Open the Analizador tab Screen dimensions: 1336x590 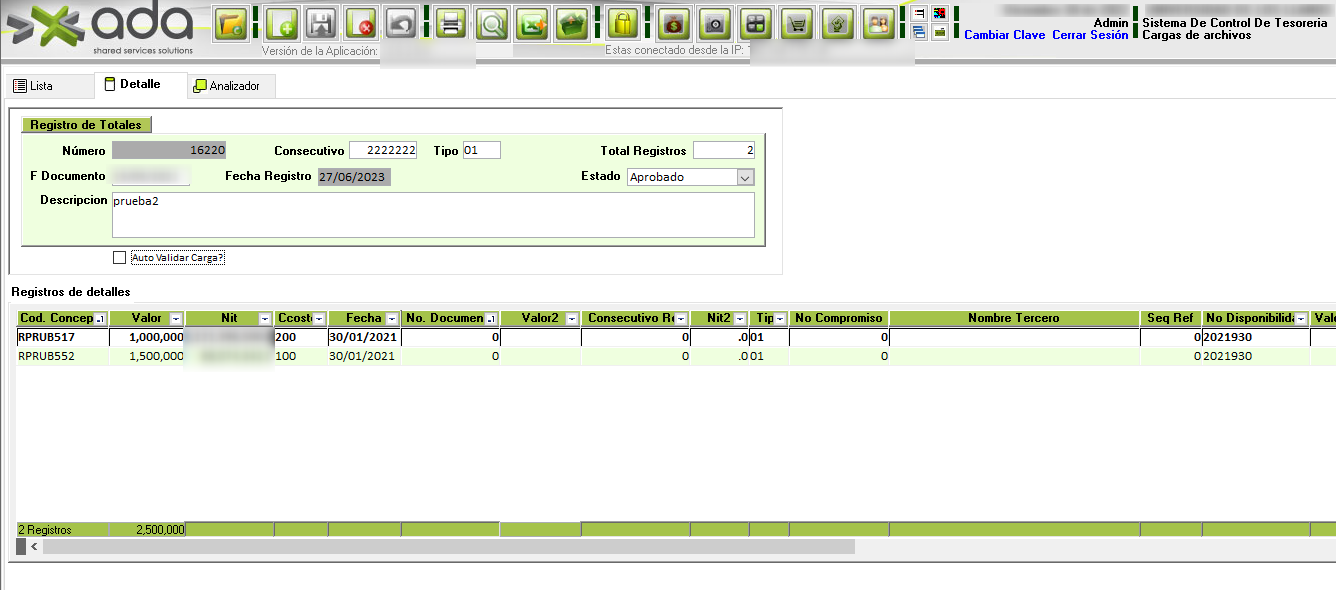coord(227,86)
